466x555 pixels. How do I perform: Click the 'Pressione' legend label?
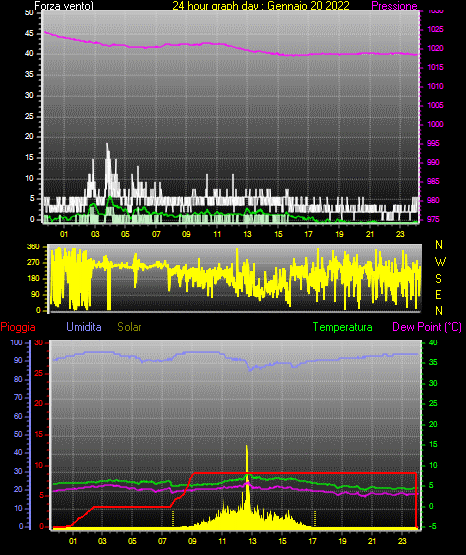394,6
